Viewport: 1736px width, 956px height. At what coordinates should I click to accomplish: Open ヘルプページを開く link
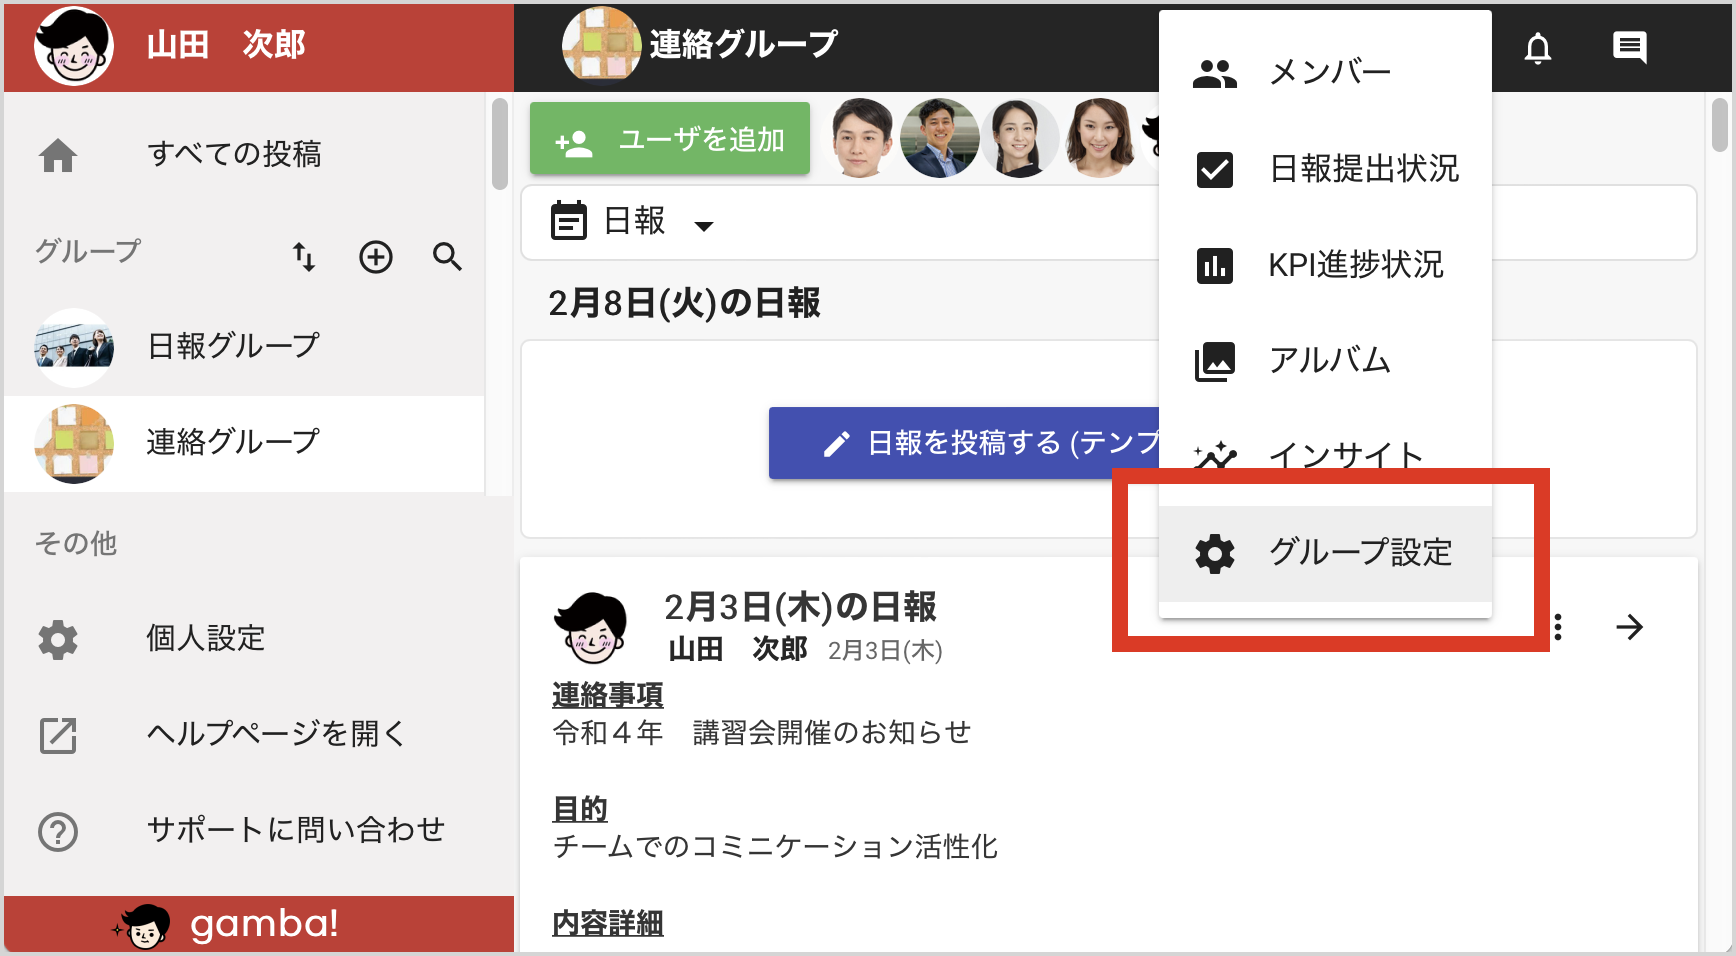pos(275,734)
